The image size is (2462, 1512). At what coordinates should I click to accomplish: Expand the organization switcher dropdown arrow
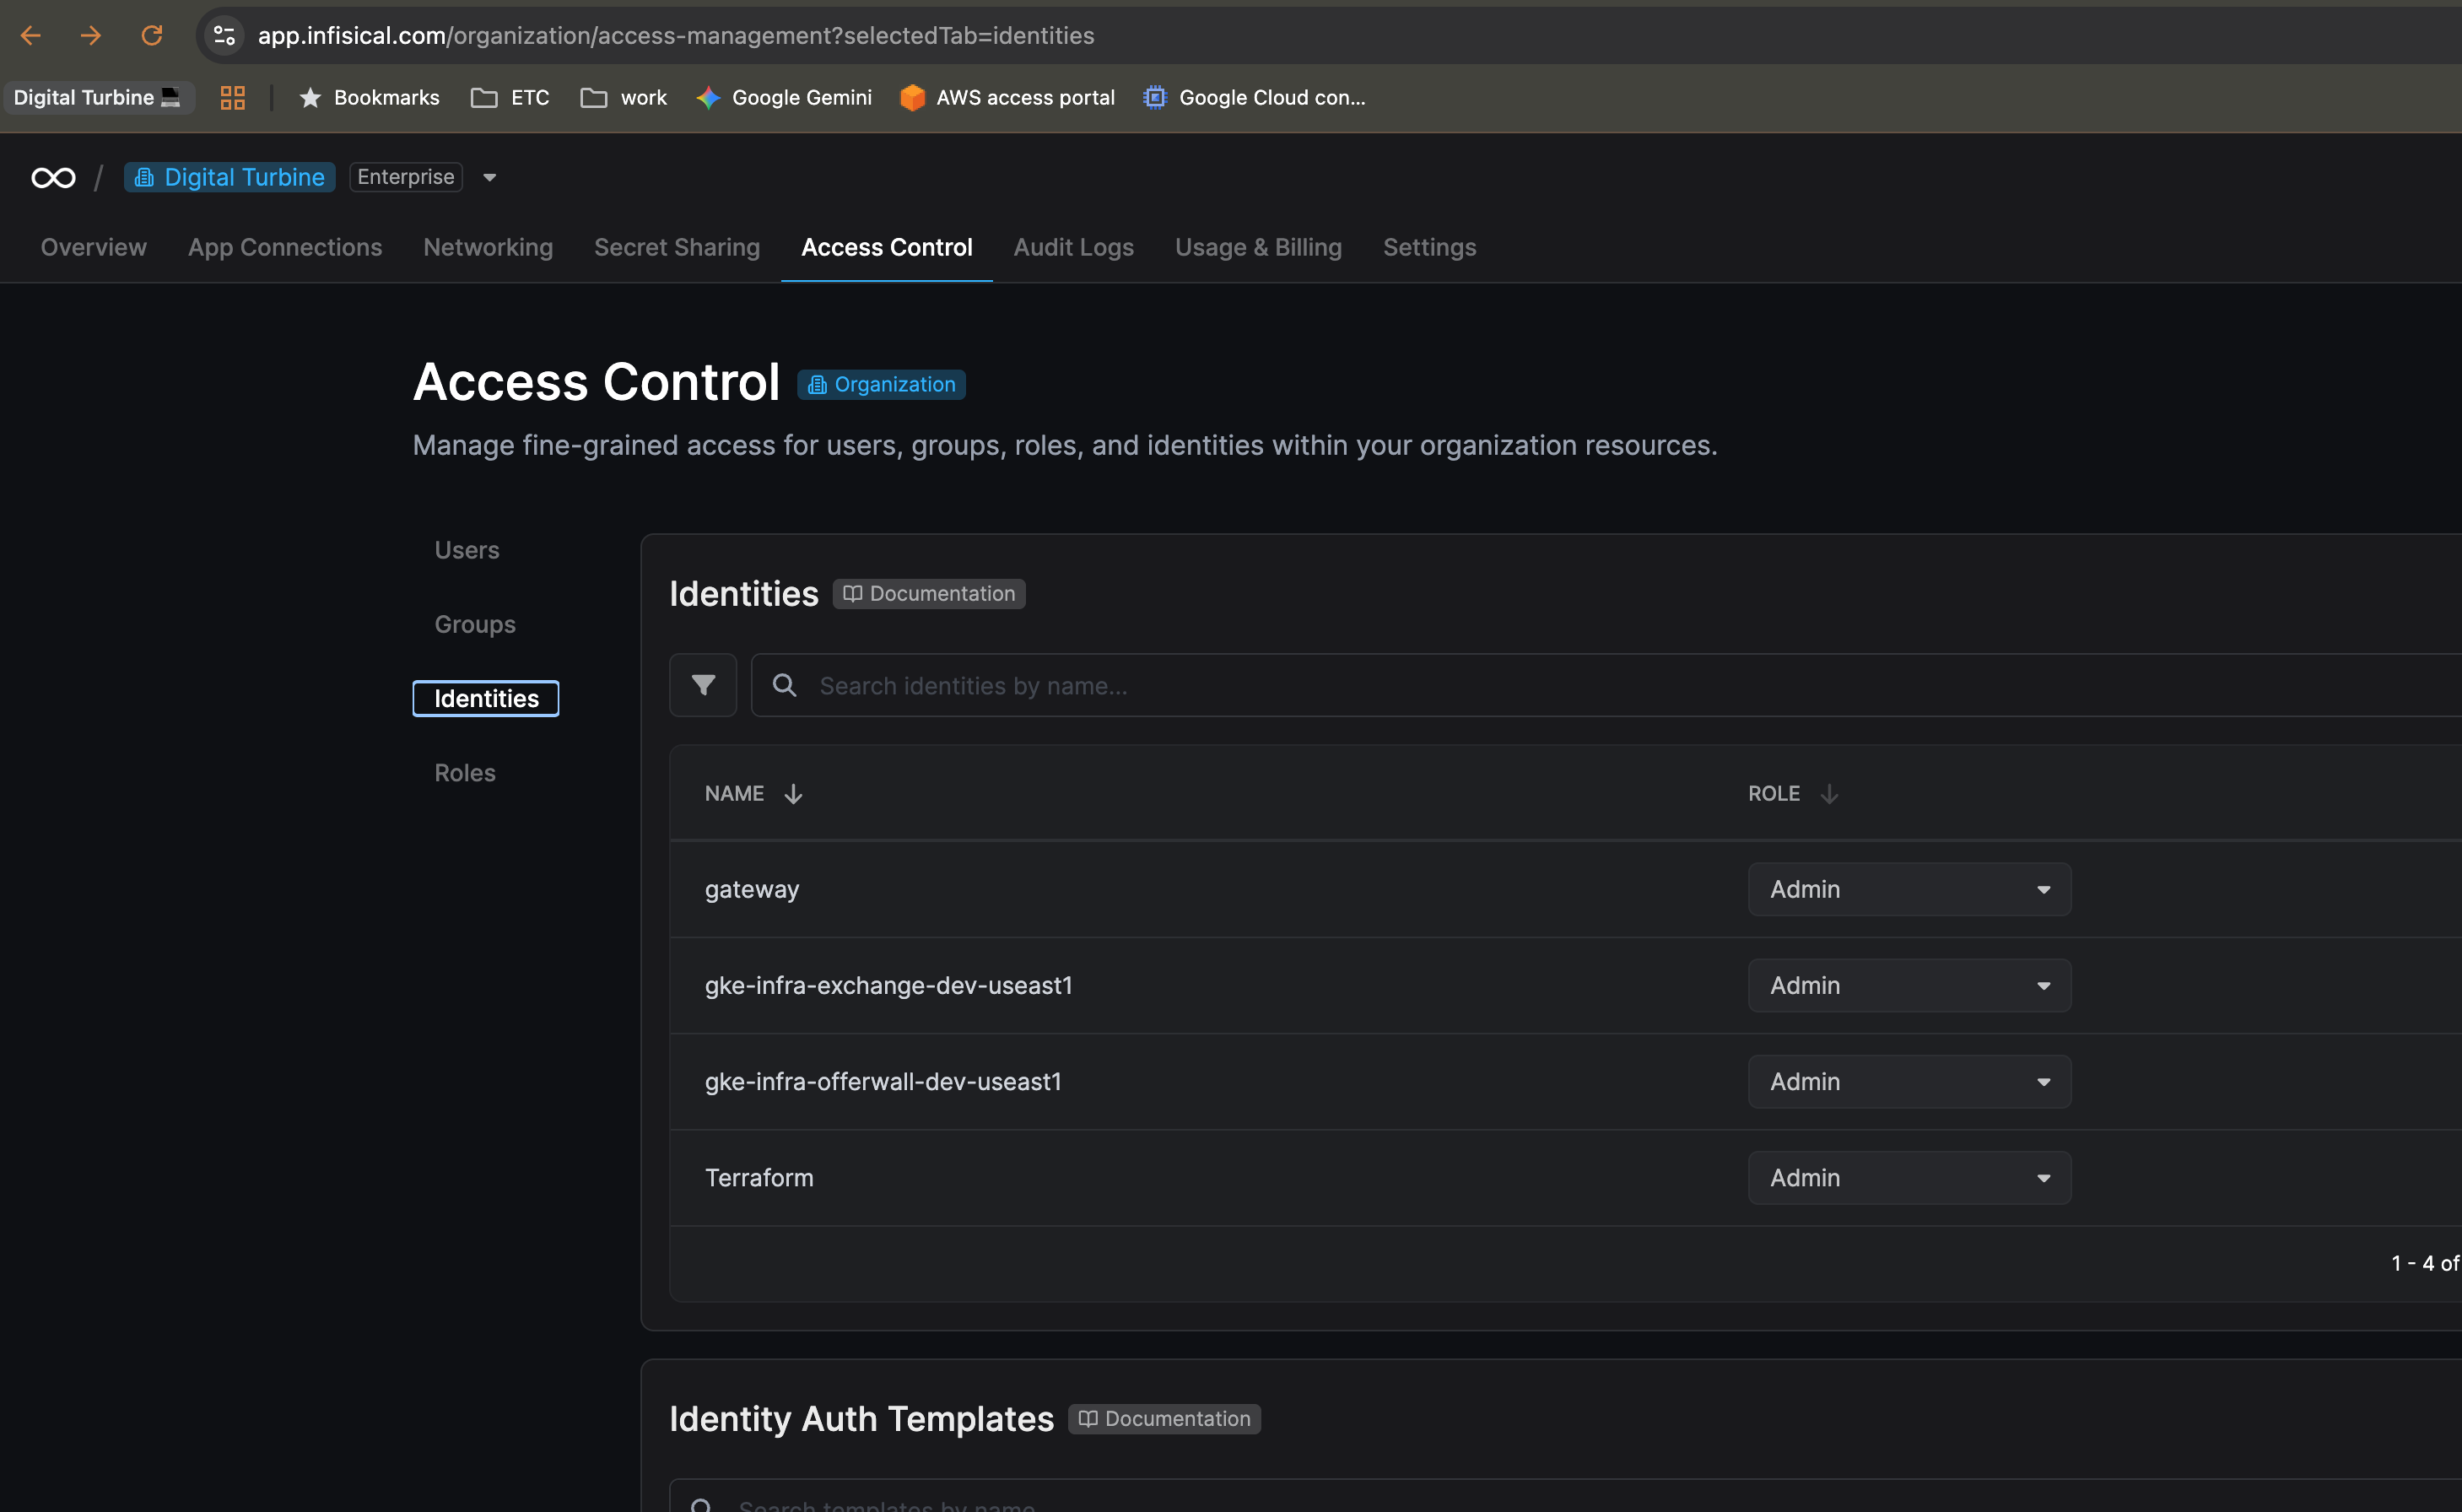pyautogui.click(x=489, y=178)
